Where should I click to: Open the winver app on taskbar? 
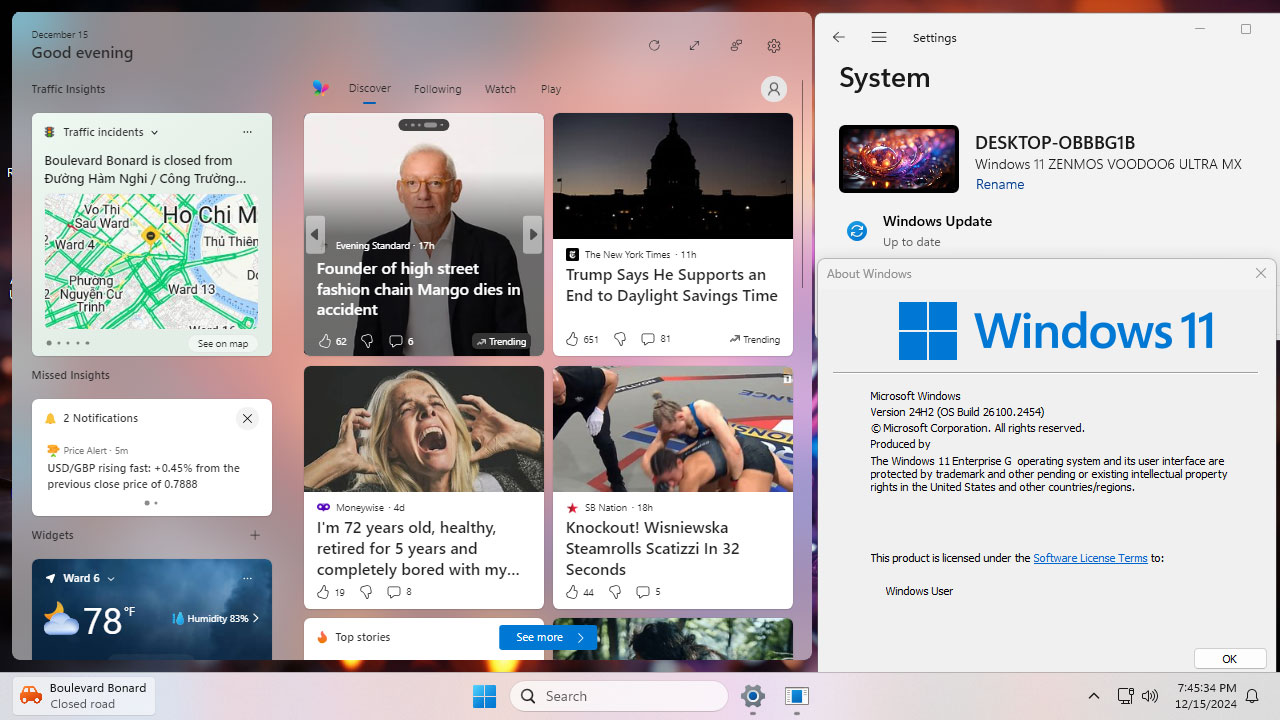pos(797,696)
